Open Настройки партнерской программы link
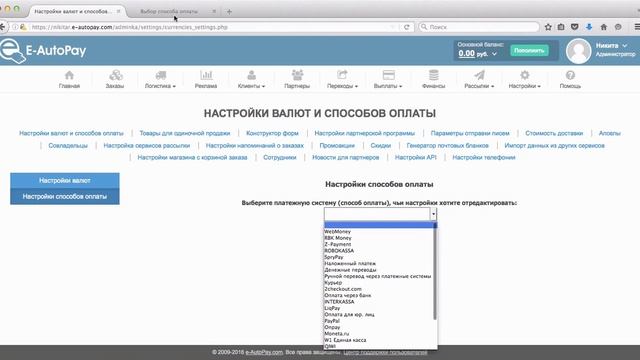Image resolution: width=640 pixels, height=360 pixels. click(x=364, y=133)
